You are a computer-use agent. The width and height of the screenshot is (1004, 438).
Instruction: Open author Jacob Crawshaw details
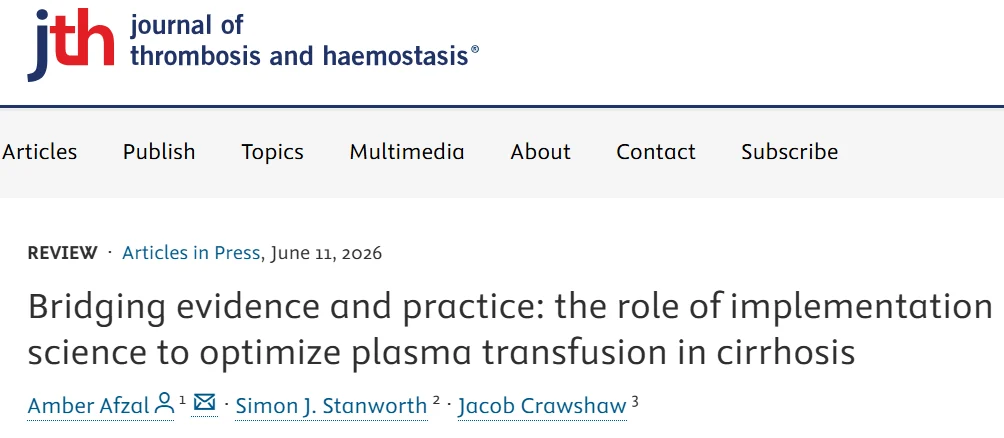click(542, 405)
